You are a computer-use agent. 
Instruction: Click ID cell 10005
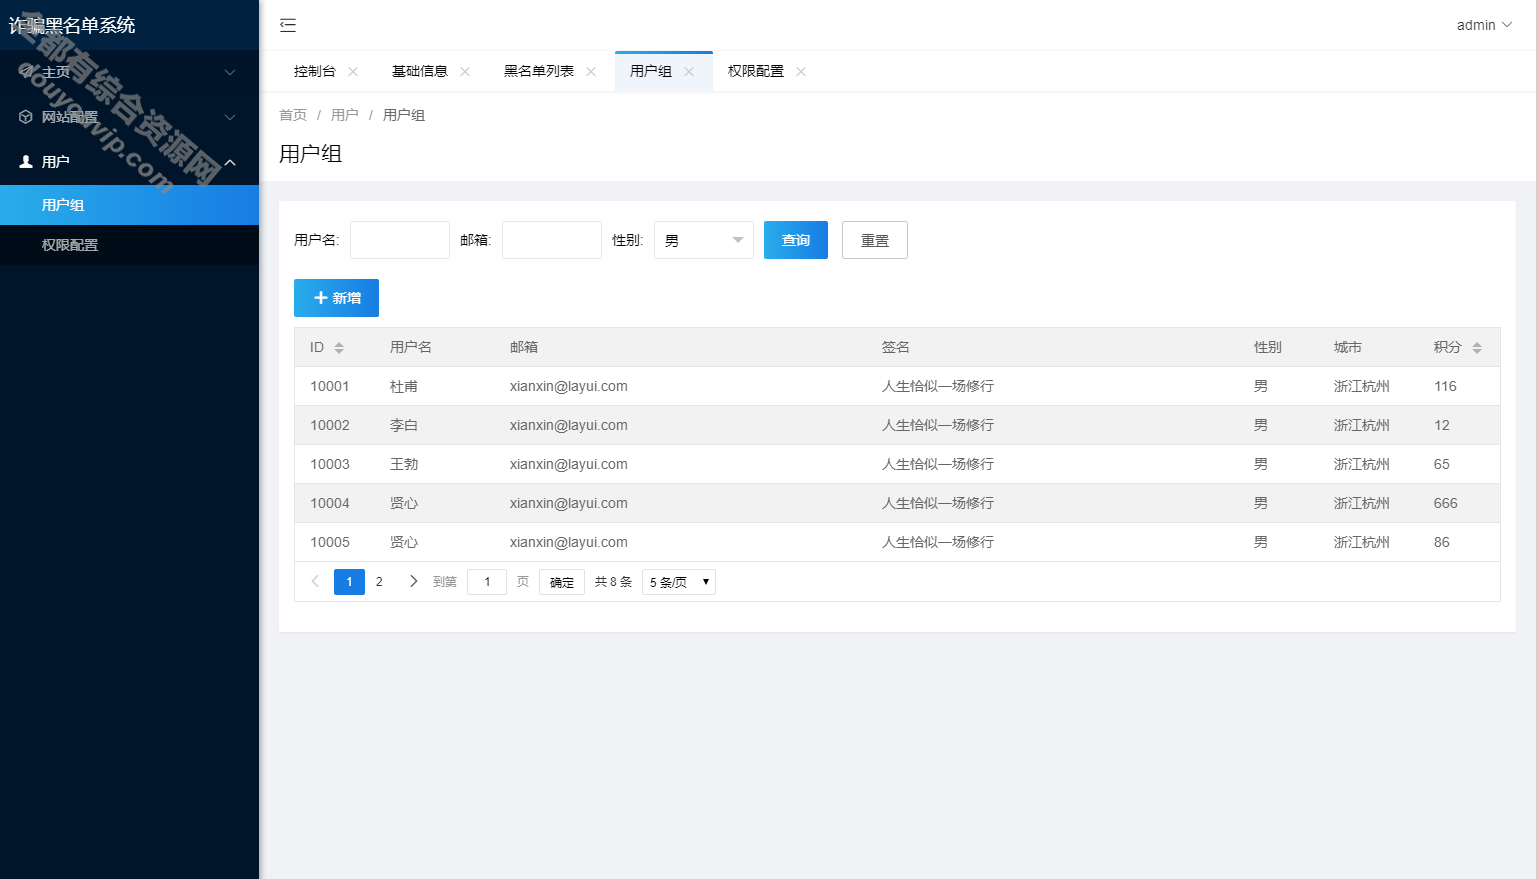coord(330,542)
